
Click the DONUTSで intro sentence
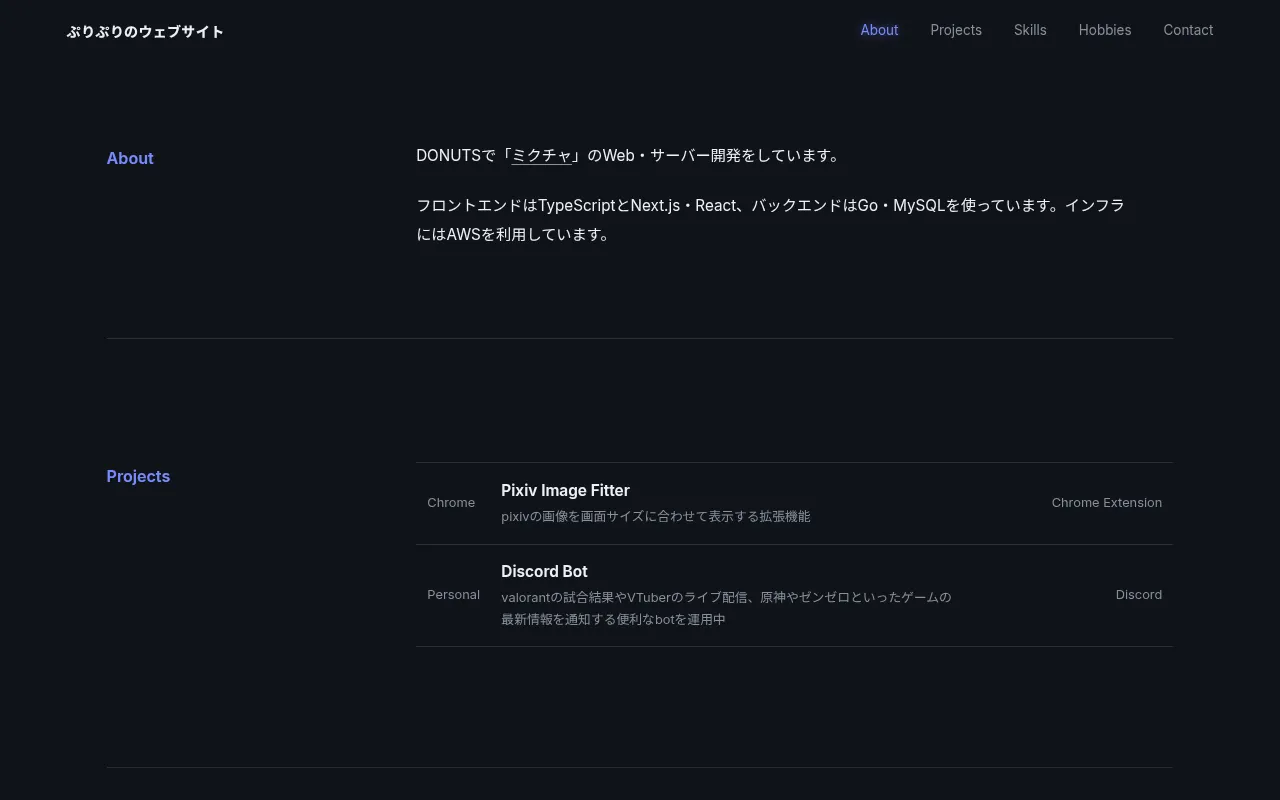630,156
